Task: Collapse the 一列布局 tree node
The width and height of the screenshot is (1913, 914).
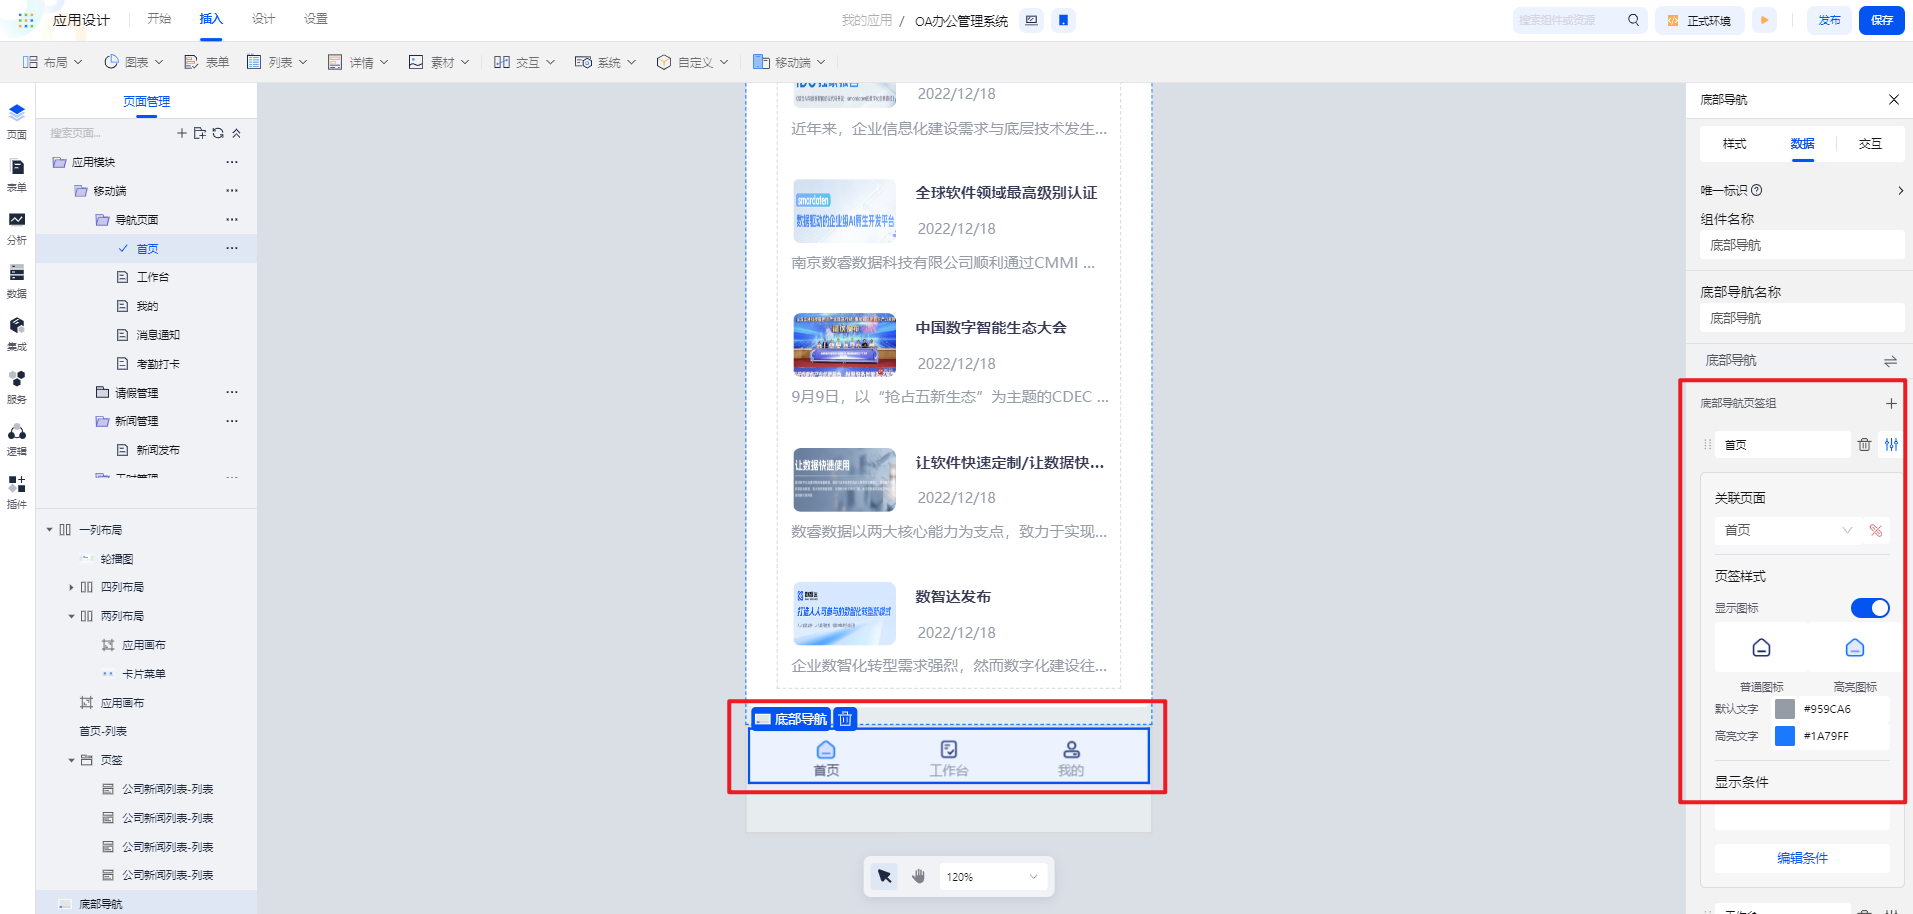Action: click(49, 530)
